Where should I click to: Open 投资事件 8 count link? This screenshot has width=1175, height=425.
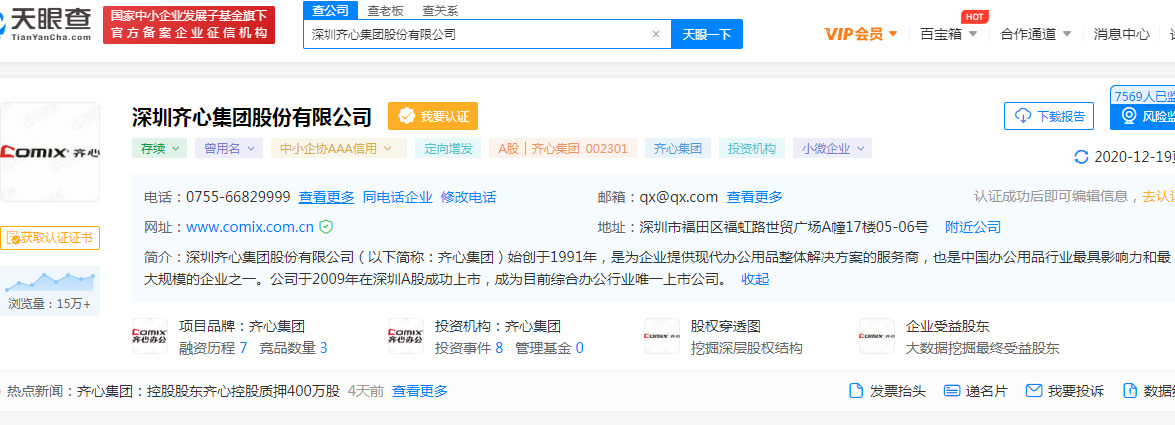469,348
